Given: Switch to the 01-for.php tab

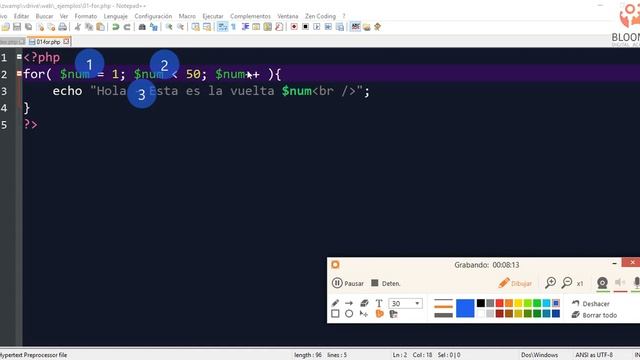Looking at the screenshot, I should 48,42.
